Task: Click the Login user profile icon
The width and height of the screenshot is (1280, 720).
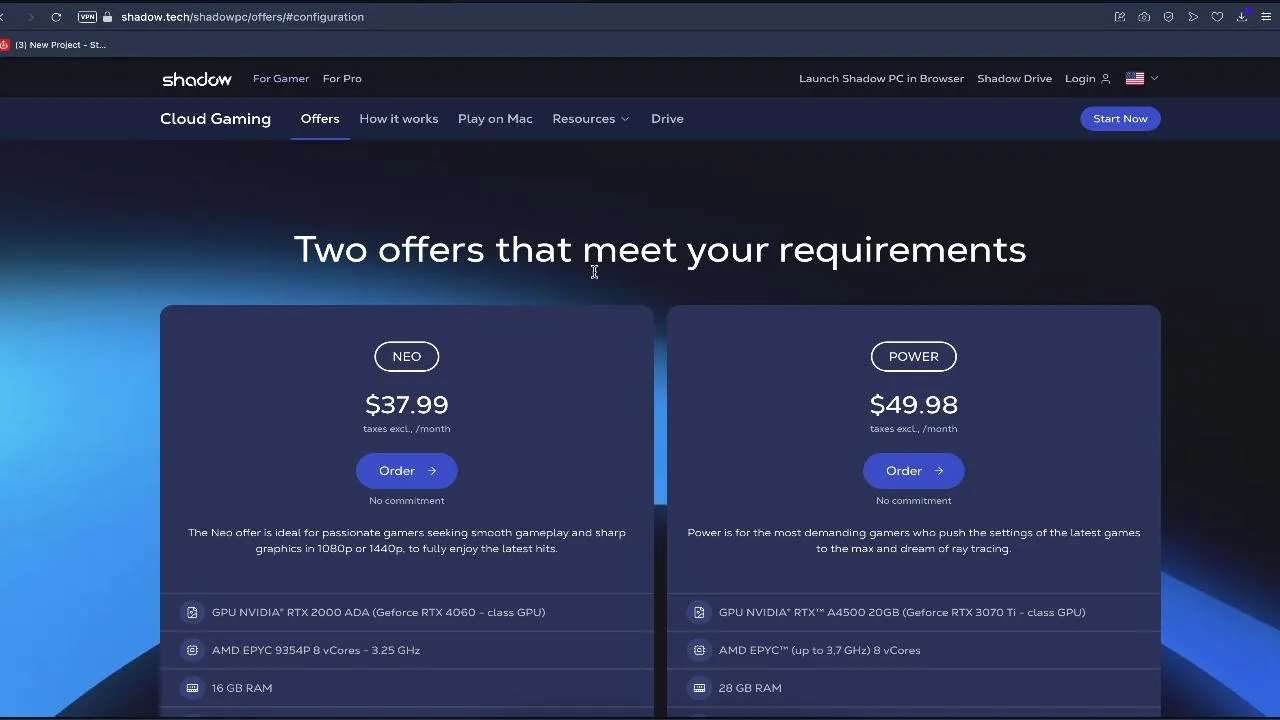Action: pyautogui.click(x=1105, y=79)
